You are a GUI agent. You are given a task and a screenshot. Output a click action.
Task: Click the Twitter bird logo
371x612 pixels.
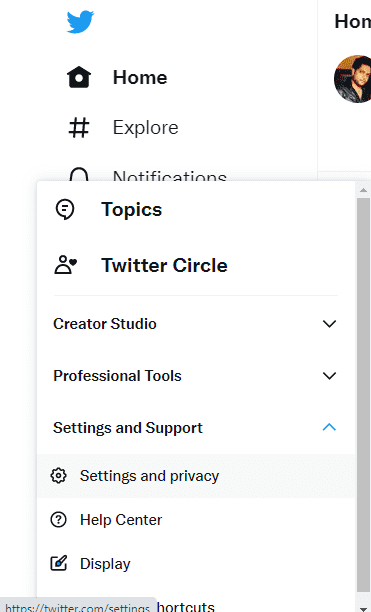click(80, 22)
